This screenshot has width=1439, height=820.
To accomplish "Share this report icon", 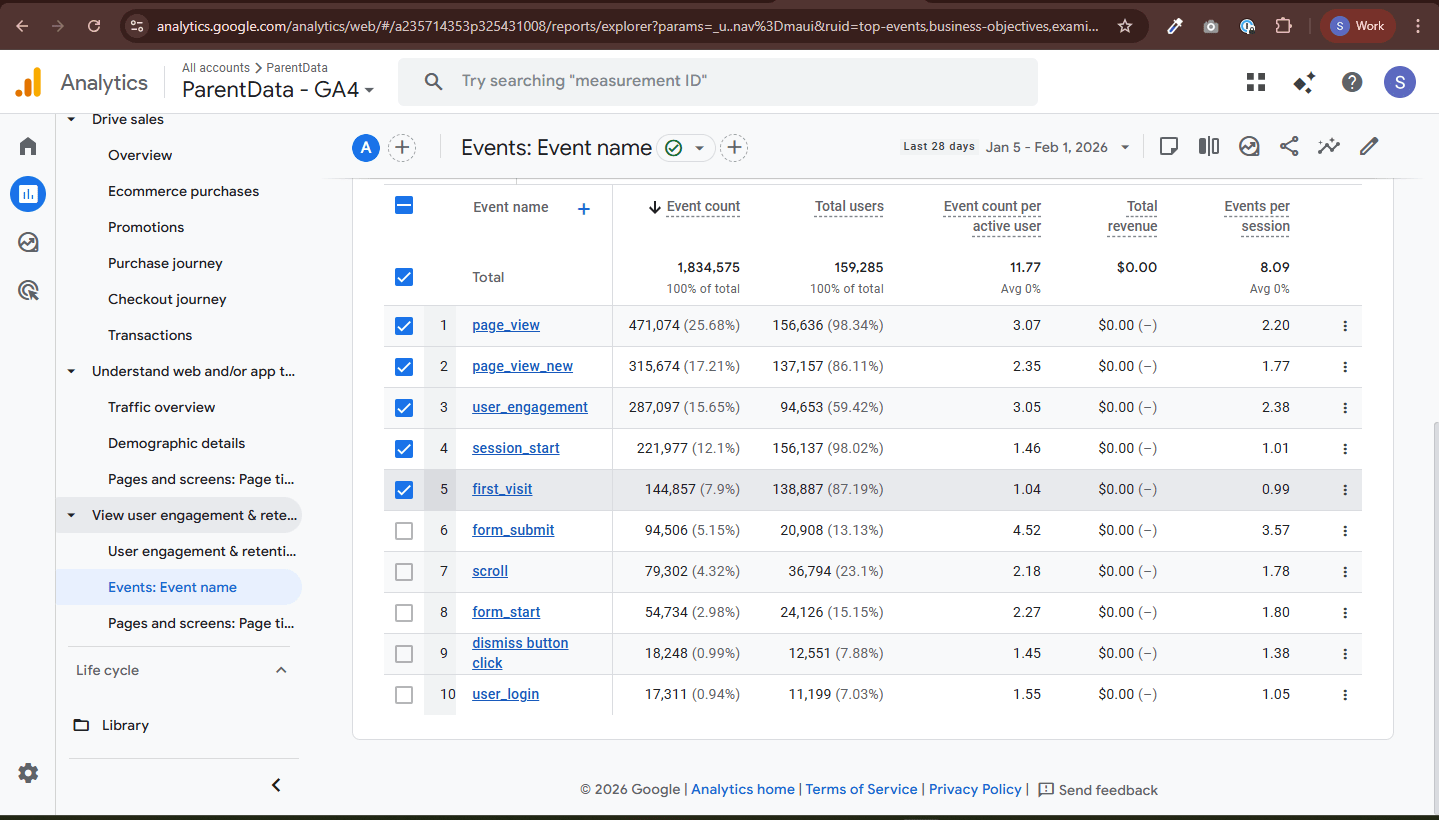I will 1289,147.
